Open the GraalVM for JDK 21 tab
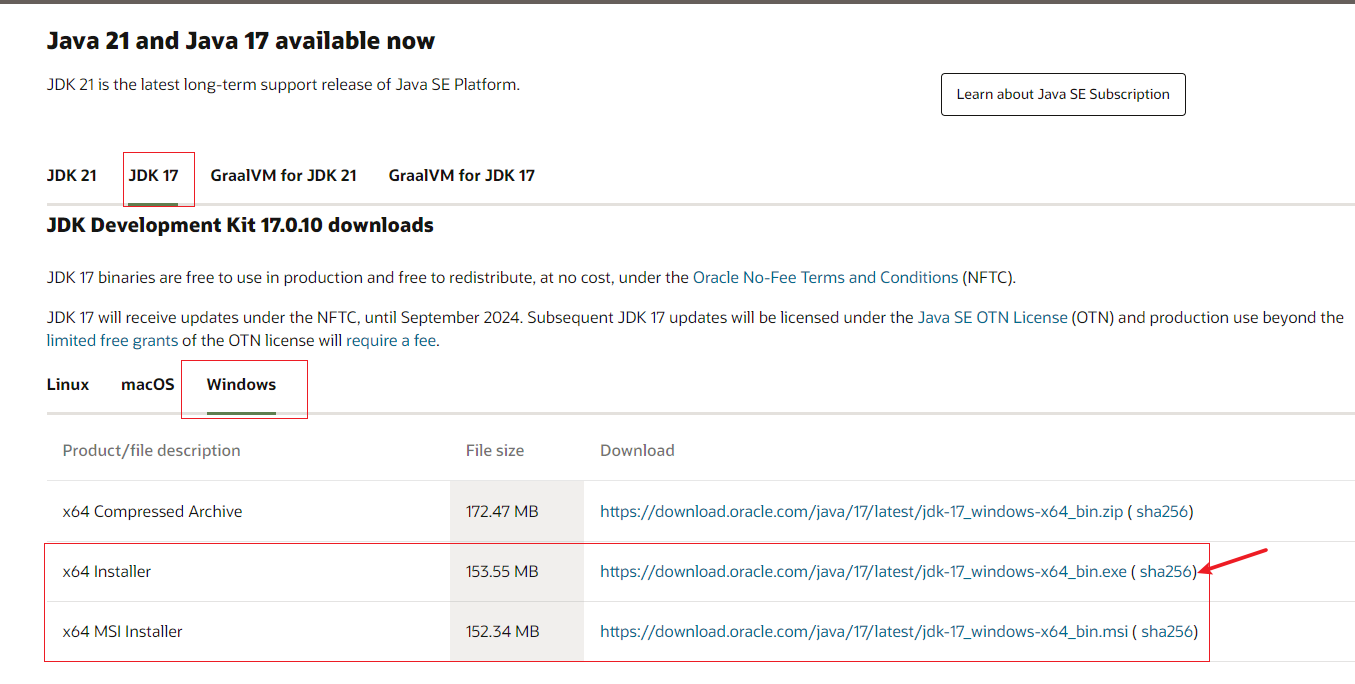The height and width of the screenshot is (684, 1355). (283, 175)
